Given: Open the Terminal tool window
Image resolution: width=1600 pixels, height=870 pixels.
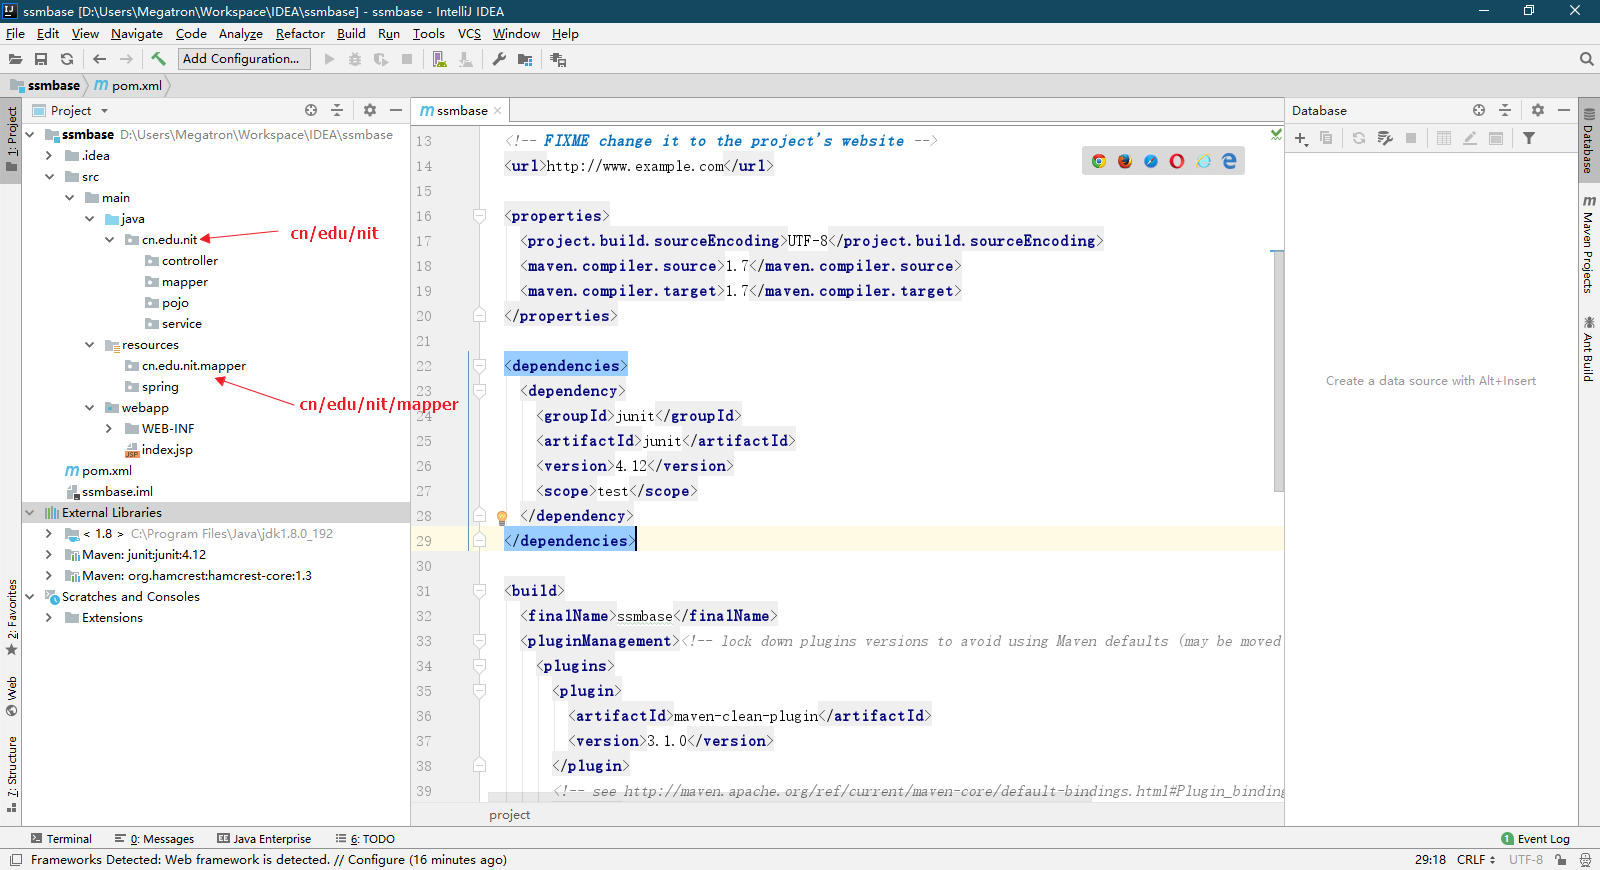Looking at the screenshot, I should click(x=61, y=839).
